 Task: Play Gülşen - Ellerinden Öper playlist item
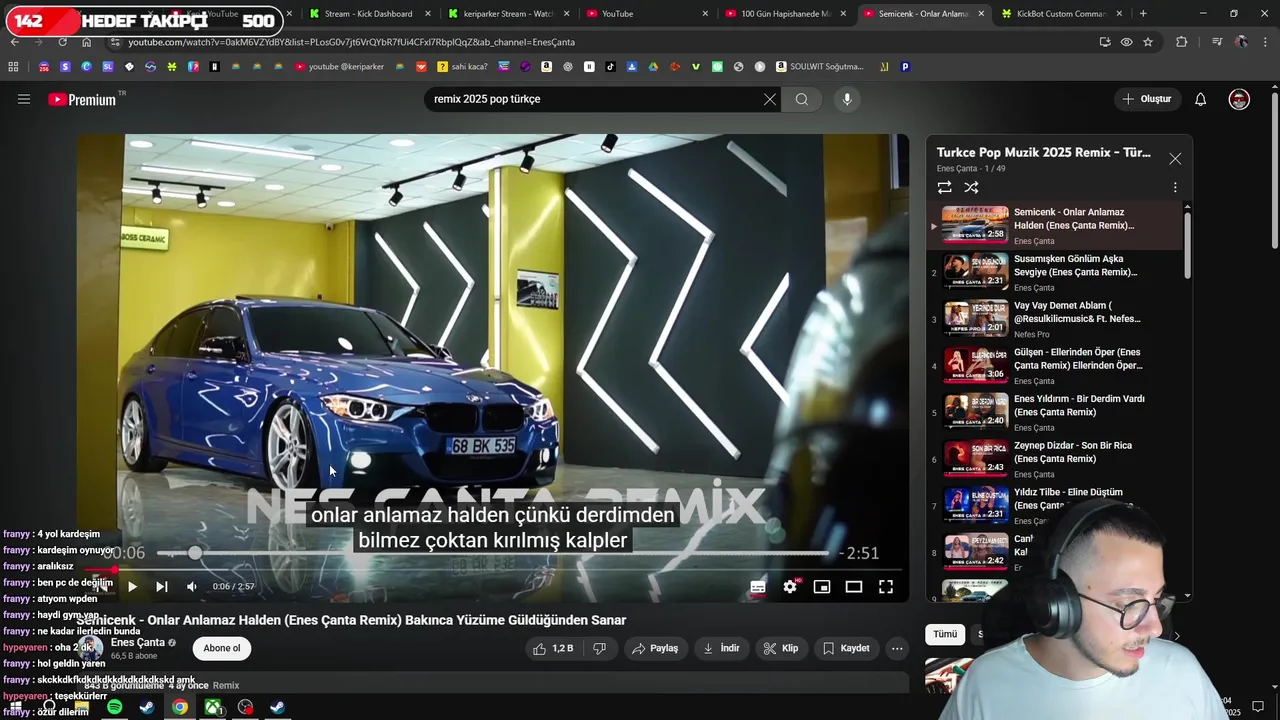pyautogui.click(x=1055, y=366)
